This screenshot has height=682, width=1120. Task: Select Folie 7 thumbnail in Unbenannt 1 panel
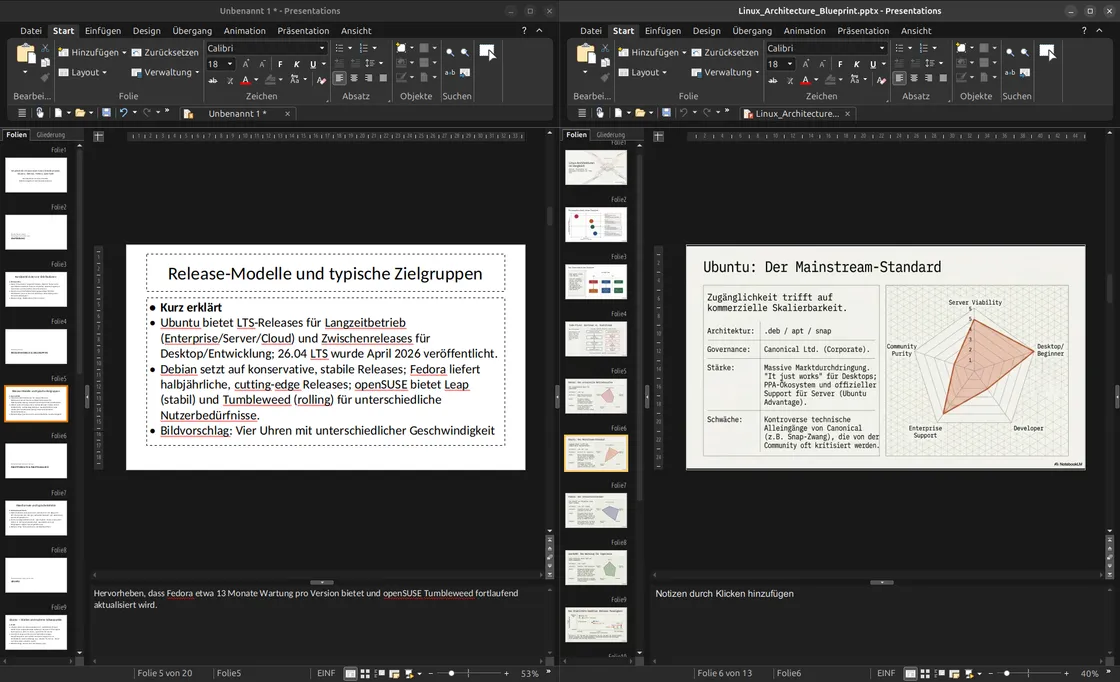tap(36, 518)
